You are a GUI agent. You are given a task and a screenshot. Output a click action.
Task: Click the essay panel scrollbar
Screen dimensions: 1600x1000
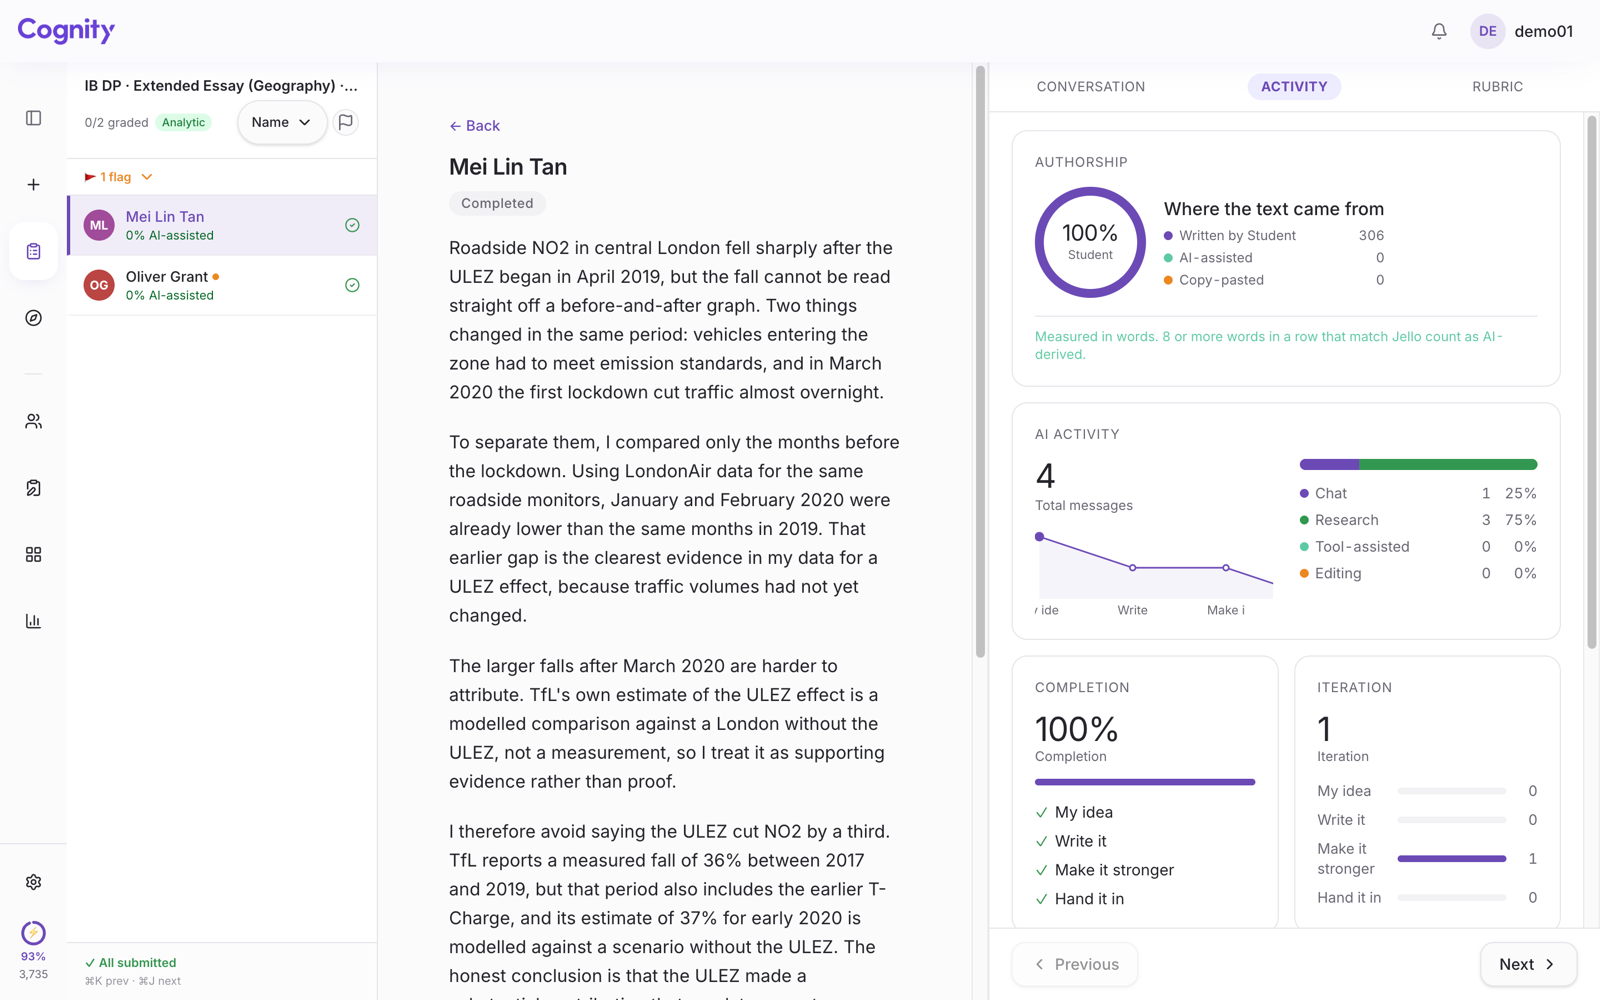980,363
